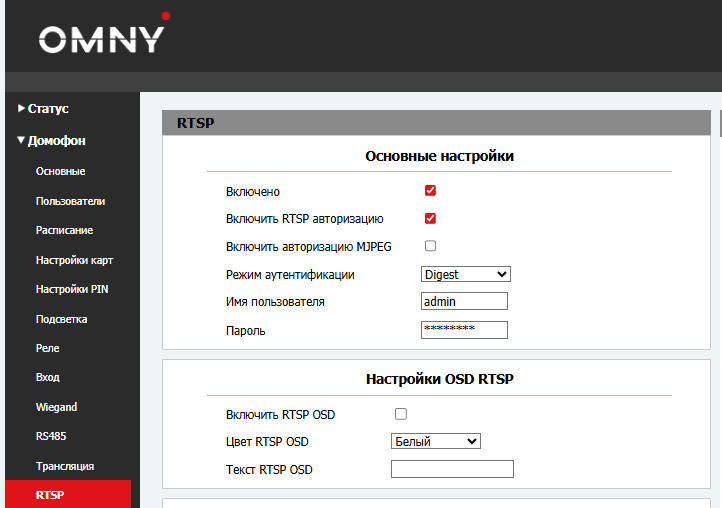722x508 pixels.
Task: Open the Трансляция page
Action: click(x=65, y=466)
